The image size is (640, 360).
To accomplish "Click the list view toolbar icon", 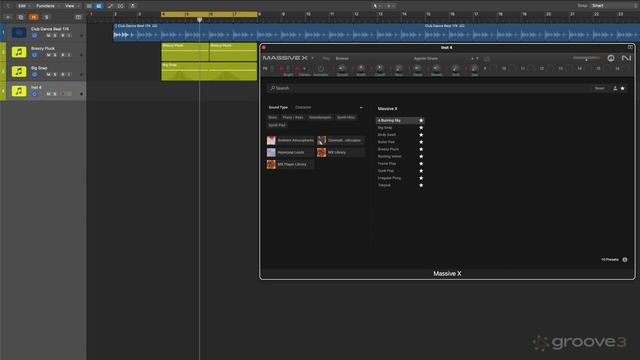I will point(89,6).
